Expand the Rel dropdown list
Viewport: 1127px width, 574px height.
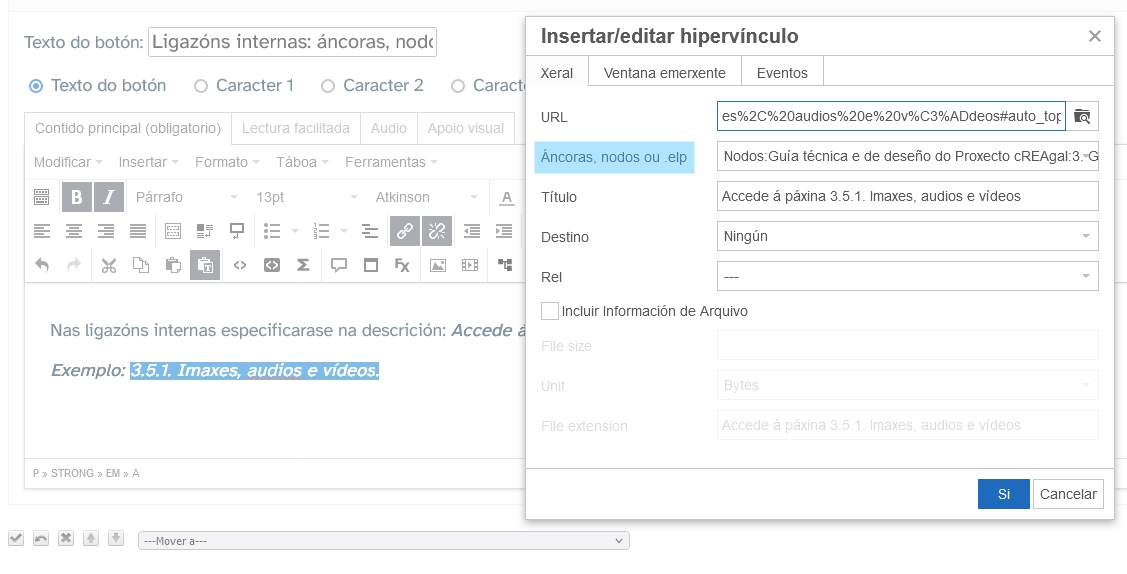[x=907, y=276]
